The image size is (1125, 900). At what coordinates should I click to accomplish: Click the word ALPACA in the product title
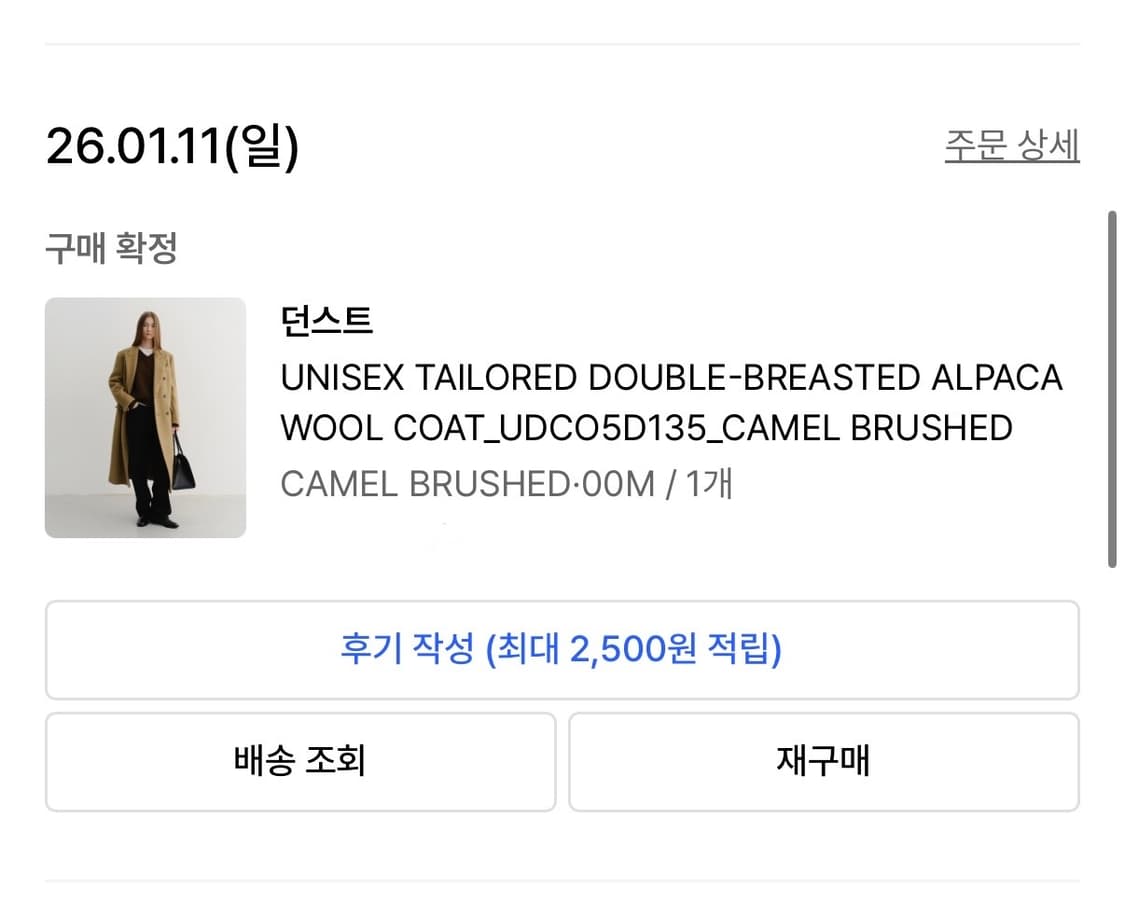click(996, 378)
